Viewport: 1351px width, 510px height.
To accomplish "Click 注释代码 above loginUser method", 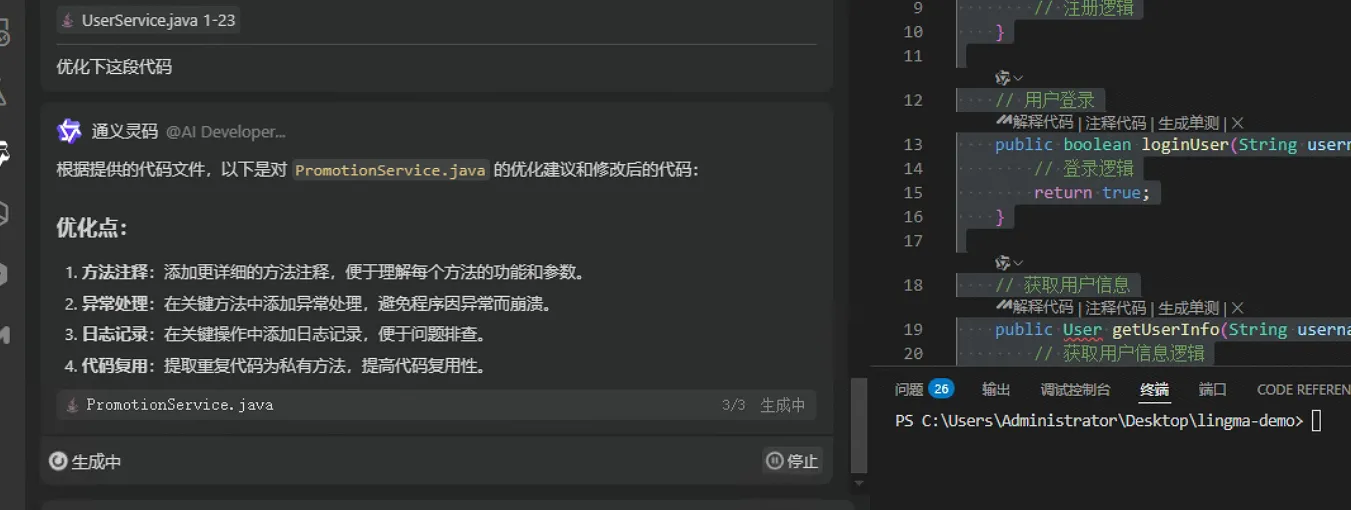I will point(1116,123).
